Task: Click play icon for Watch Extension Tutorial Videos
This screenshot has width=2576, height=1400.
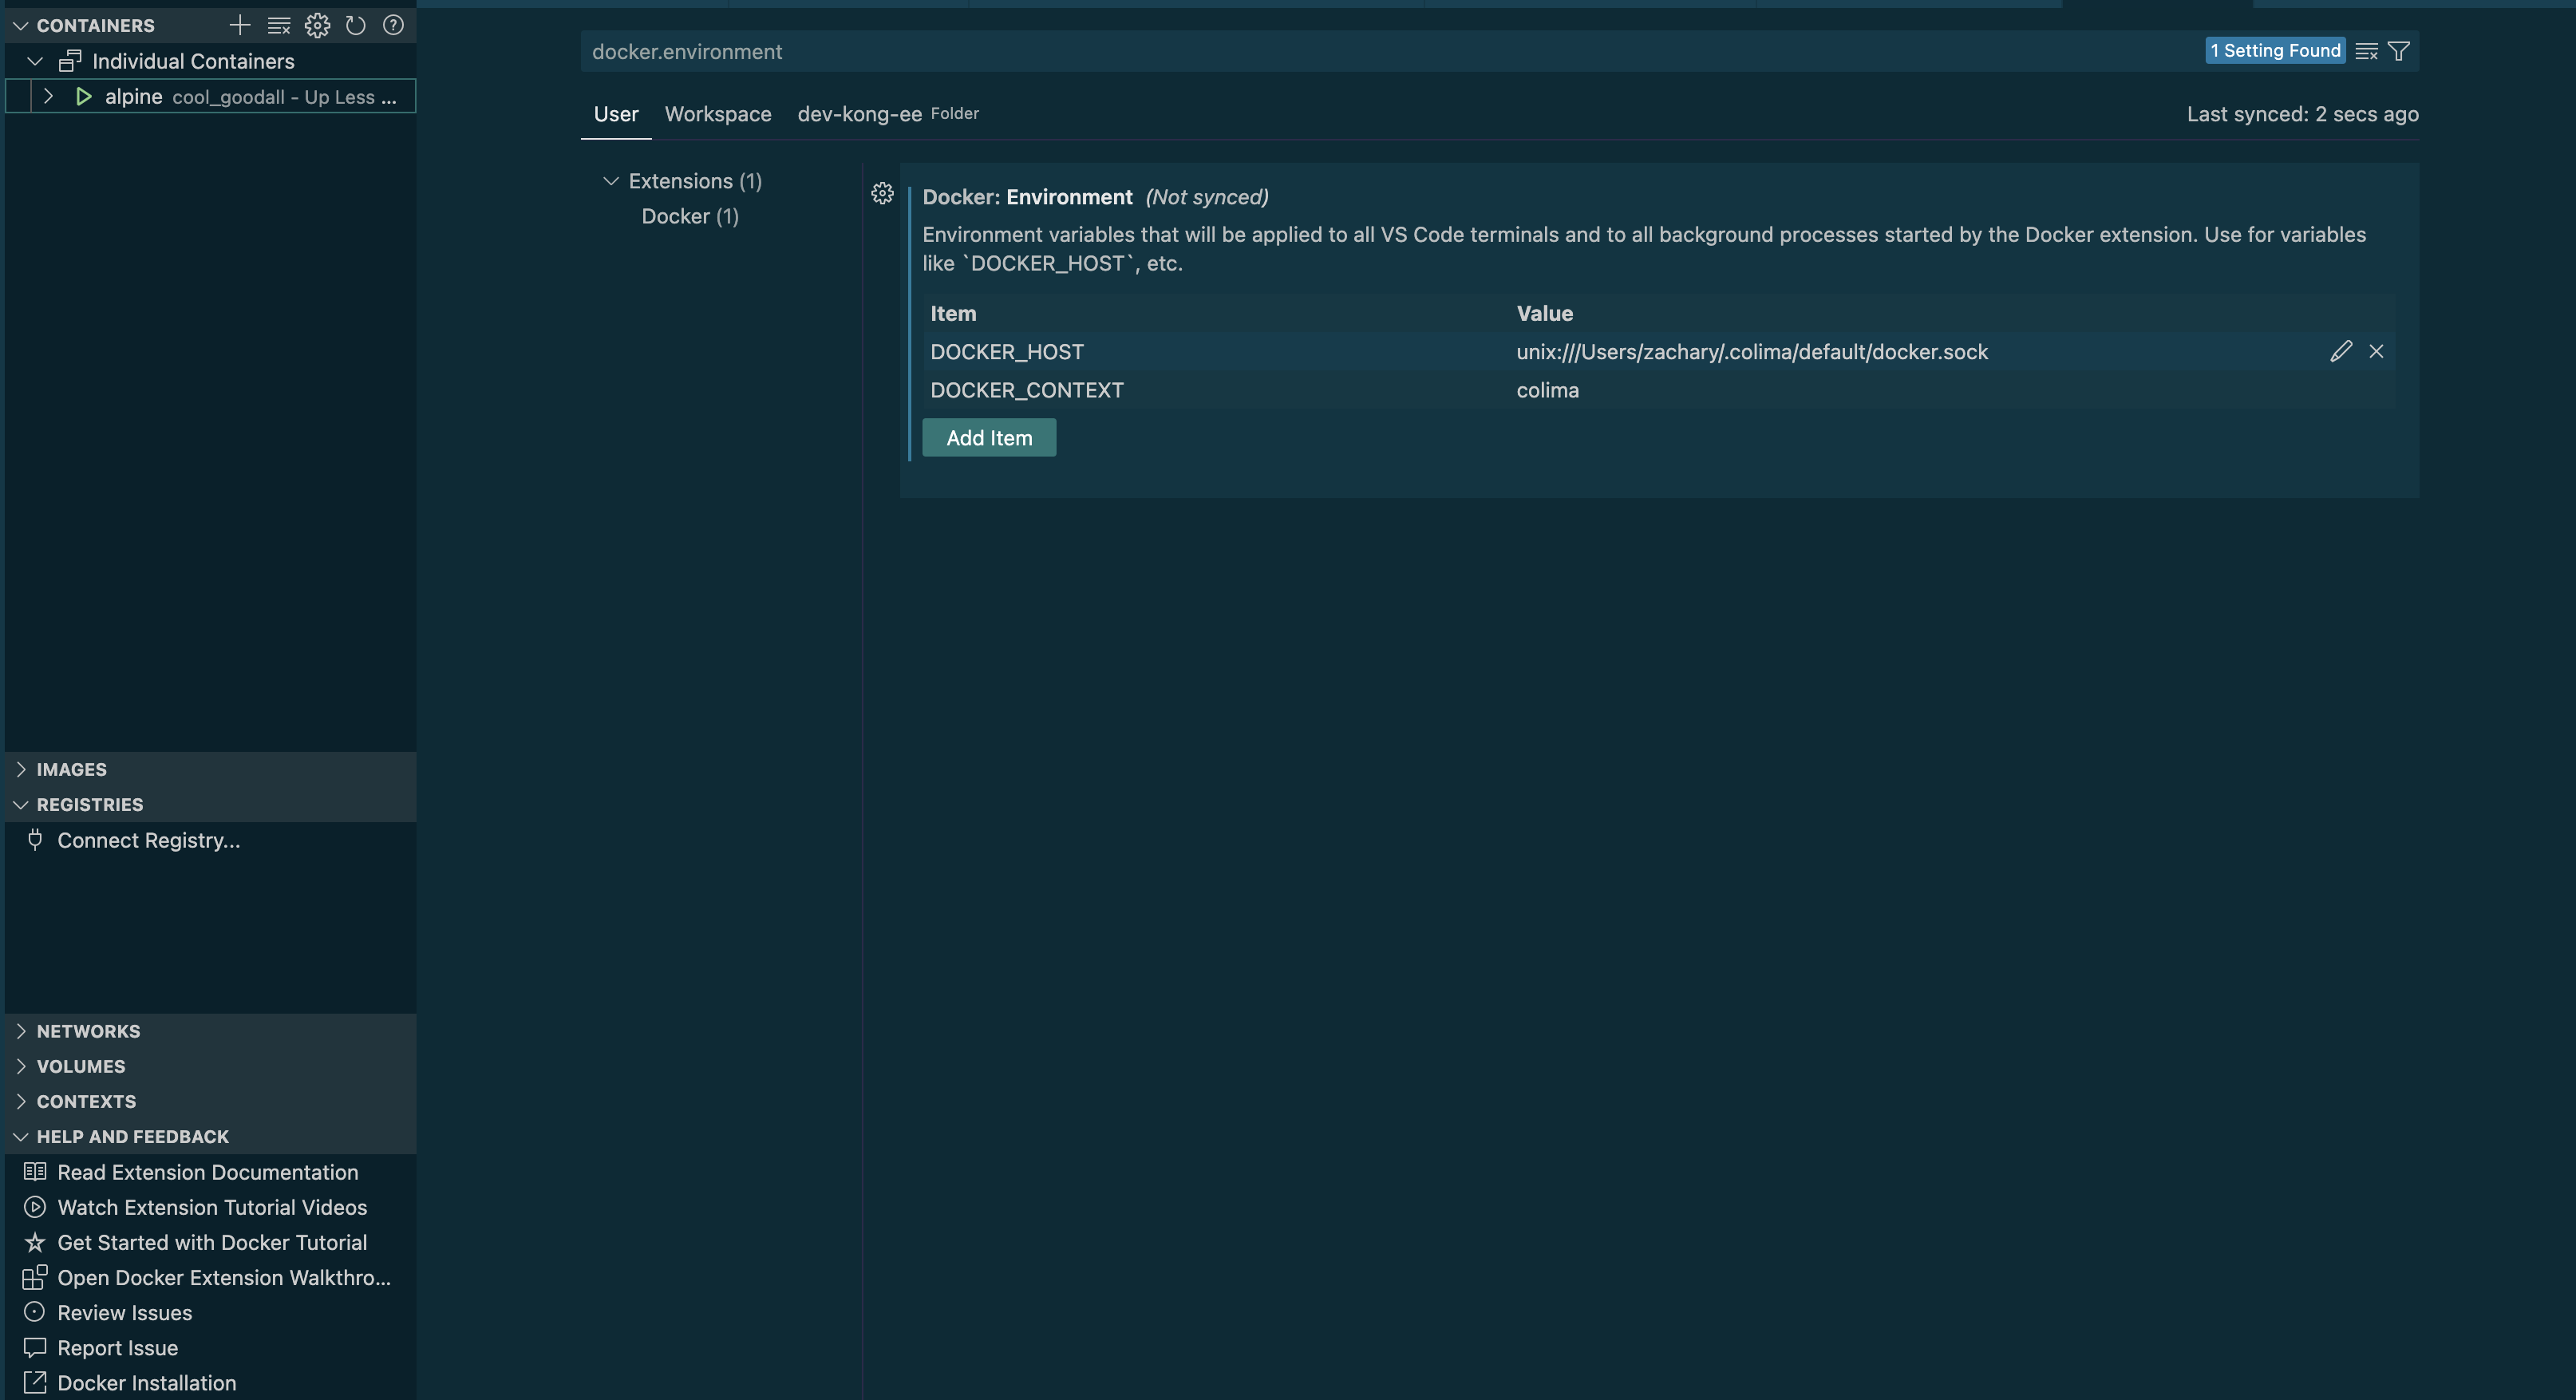Action: [x=35, y=1207]
